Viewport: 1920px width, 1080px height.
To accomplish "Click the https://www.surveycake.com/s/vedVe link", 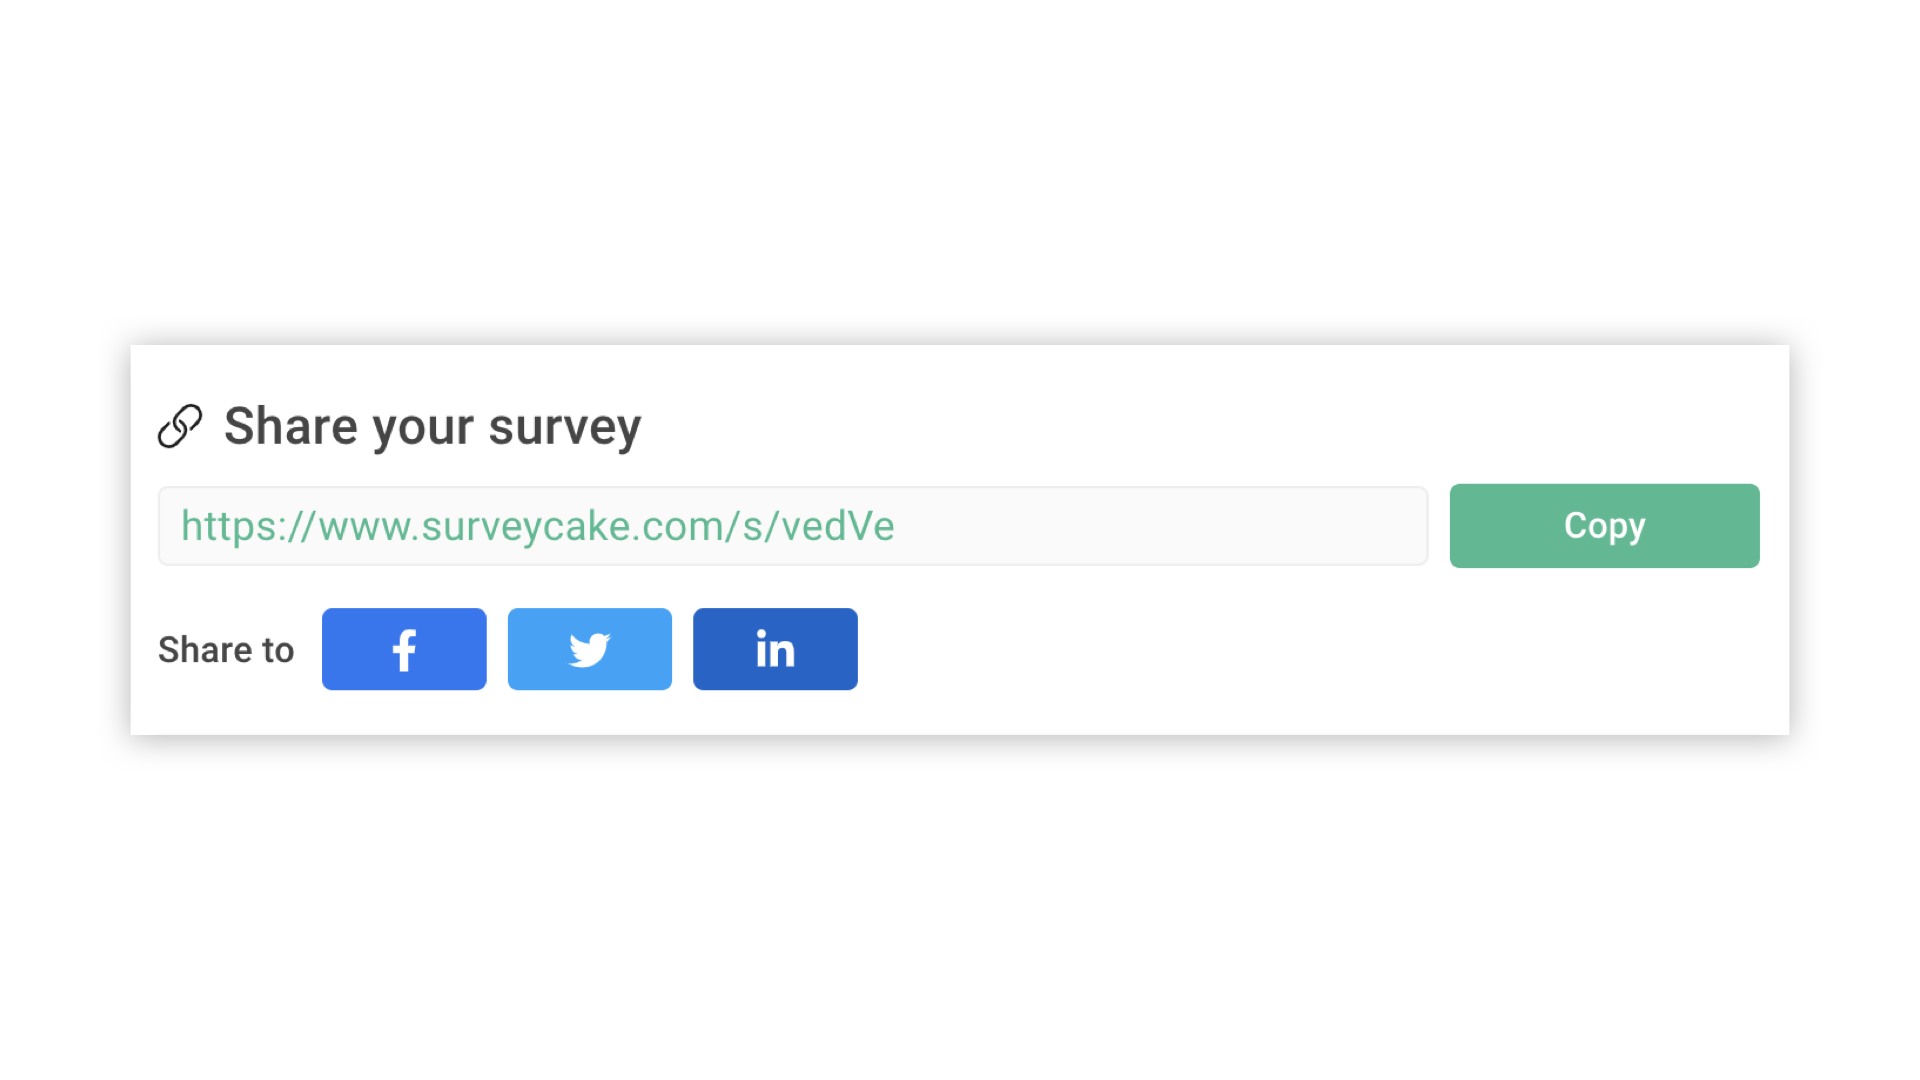I will click(537, 525).
